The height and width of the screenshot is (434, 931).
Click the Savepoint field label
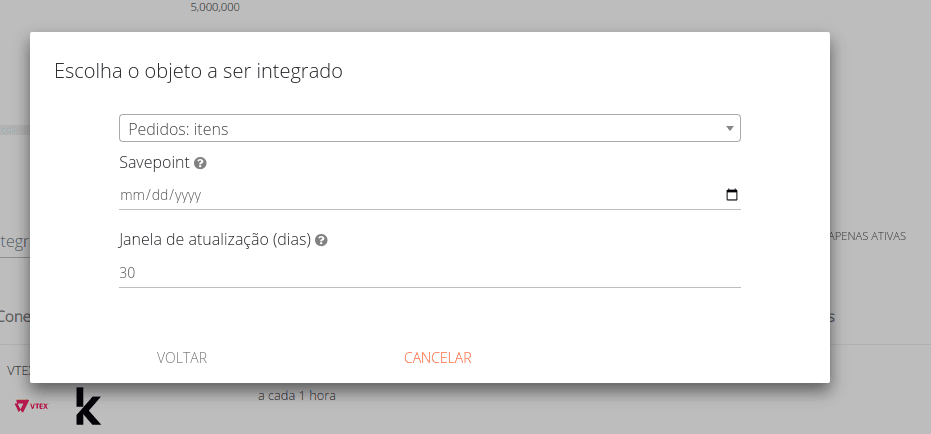pos(154,162)
